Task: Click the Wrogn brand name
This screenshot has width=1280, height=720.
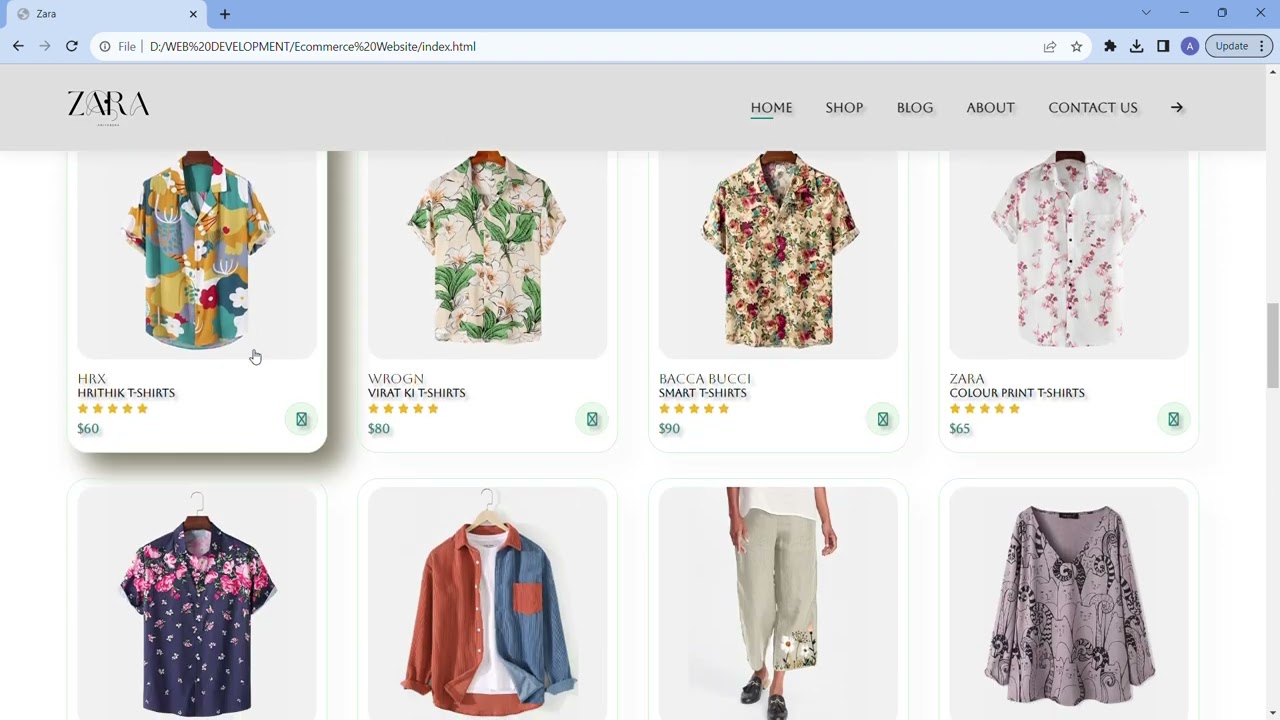Action: click(396, 379)
